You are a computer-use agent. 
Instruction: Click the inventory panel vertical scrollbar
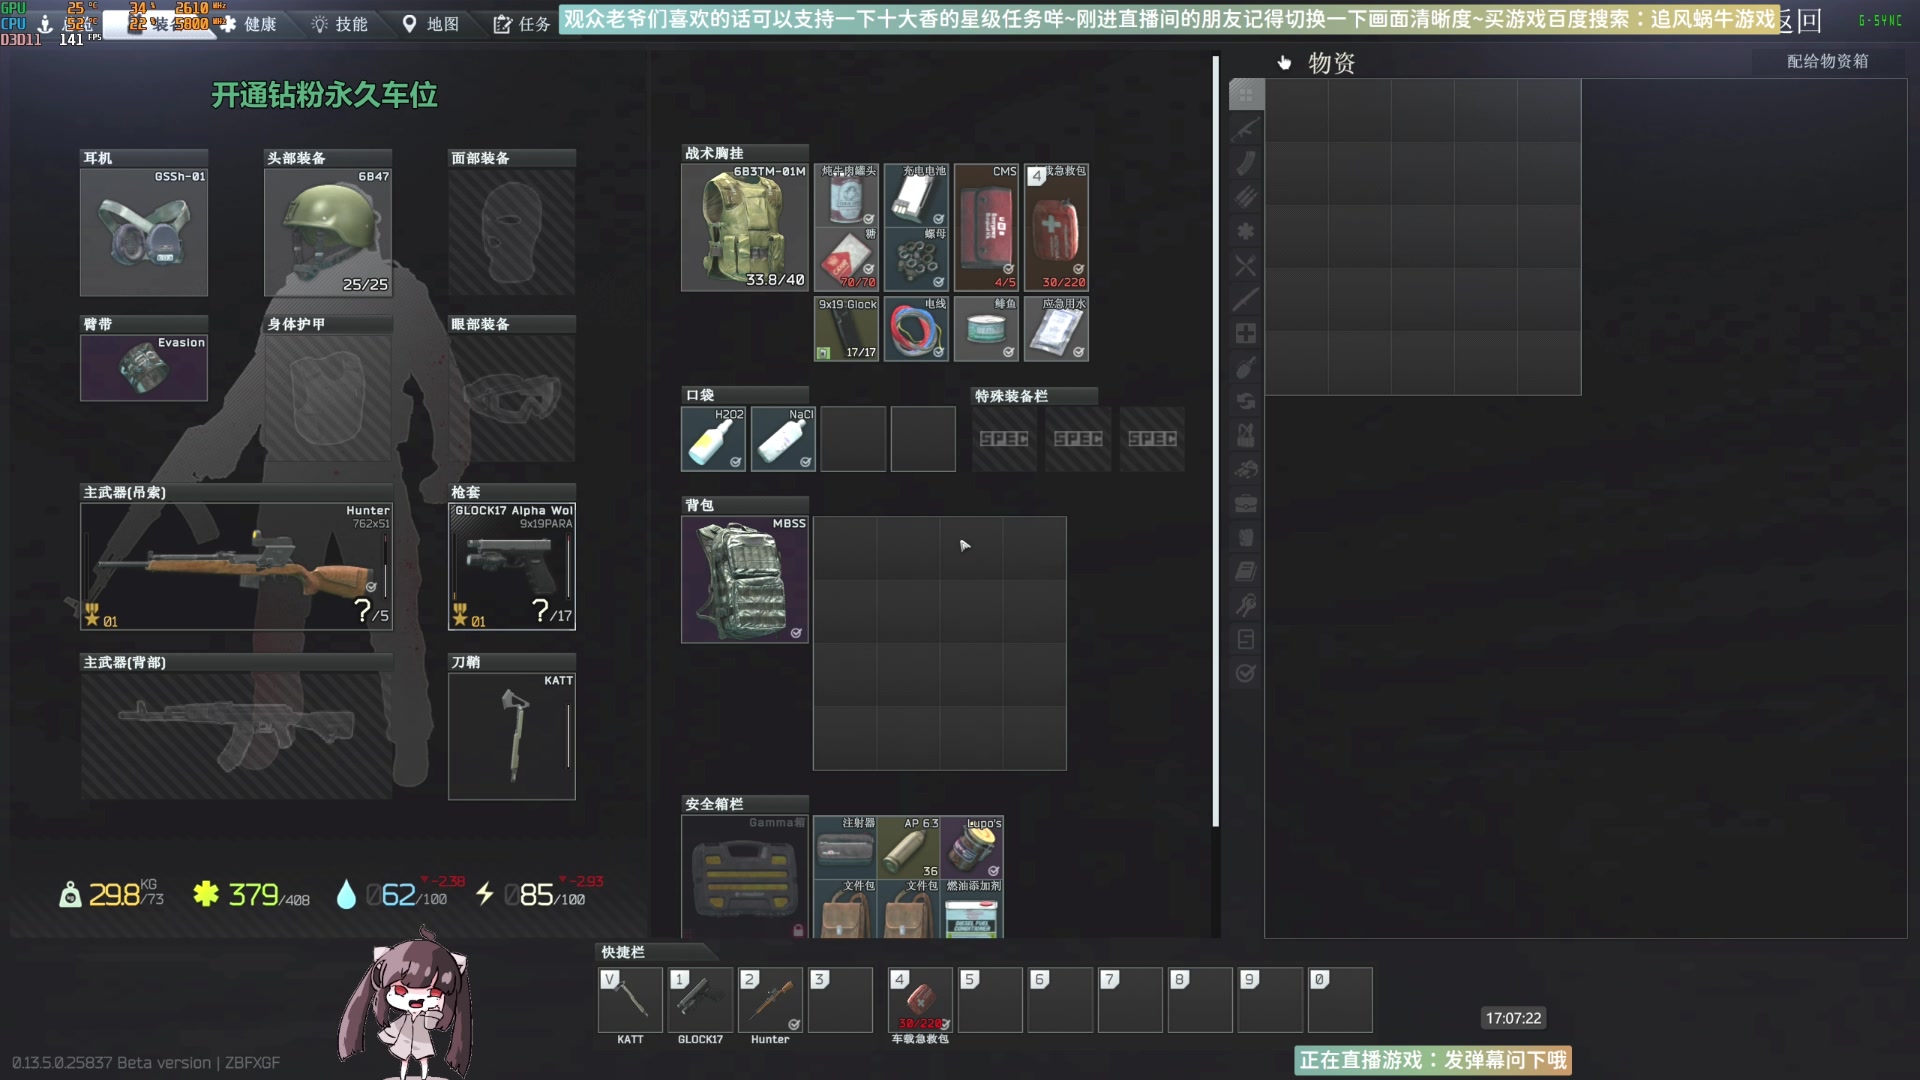coord(1216,440)
